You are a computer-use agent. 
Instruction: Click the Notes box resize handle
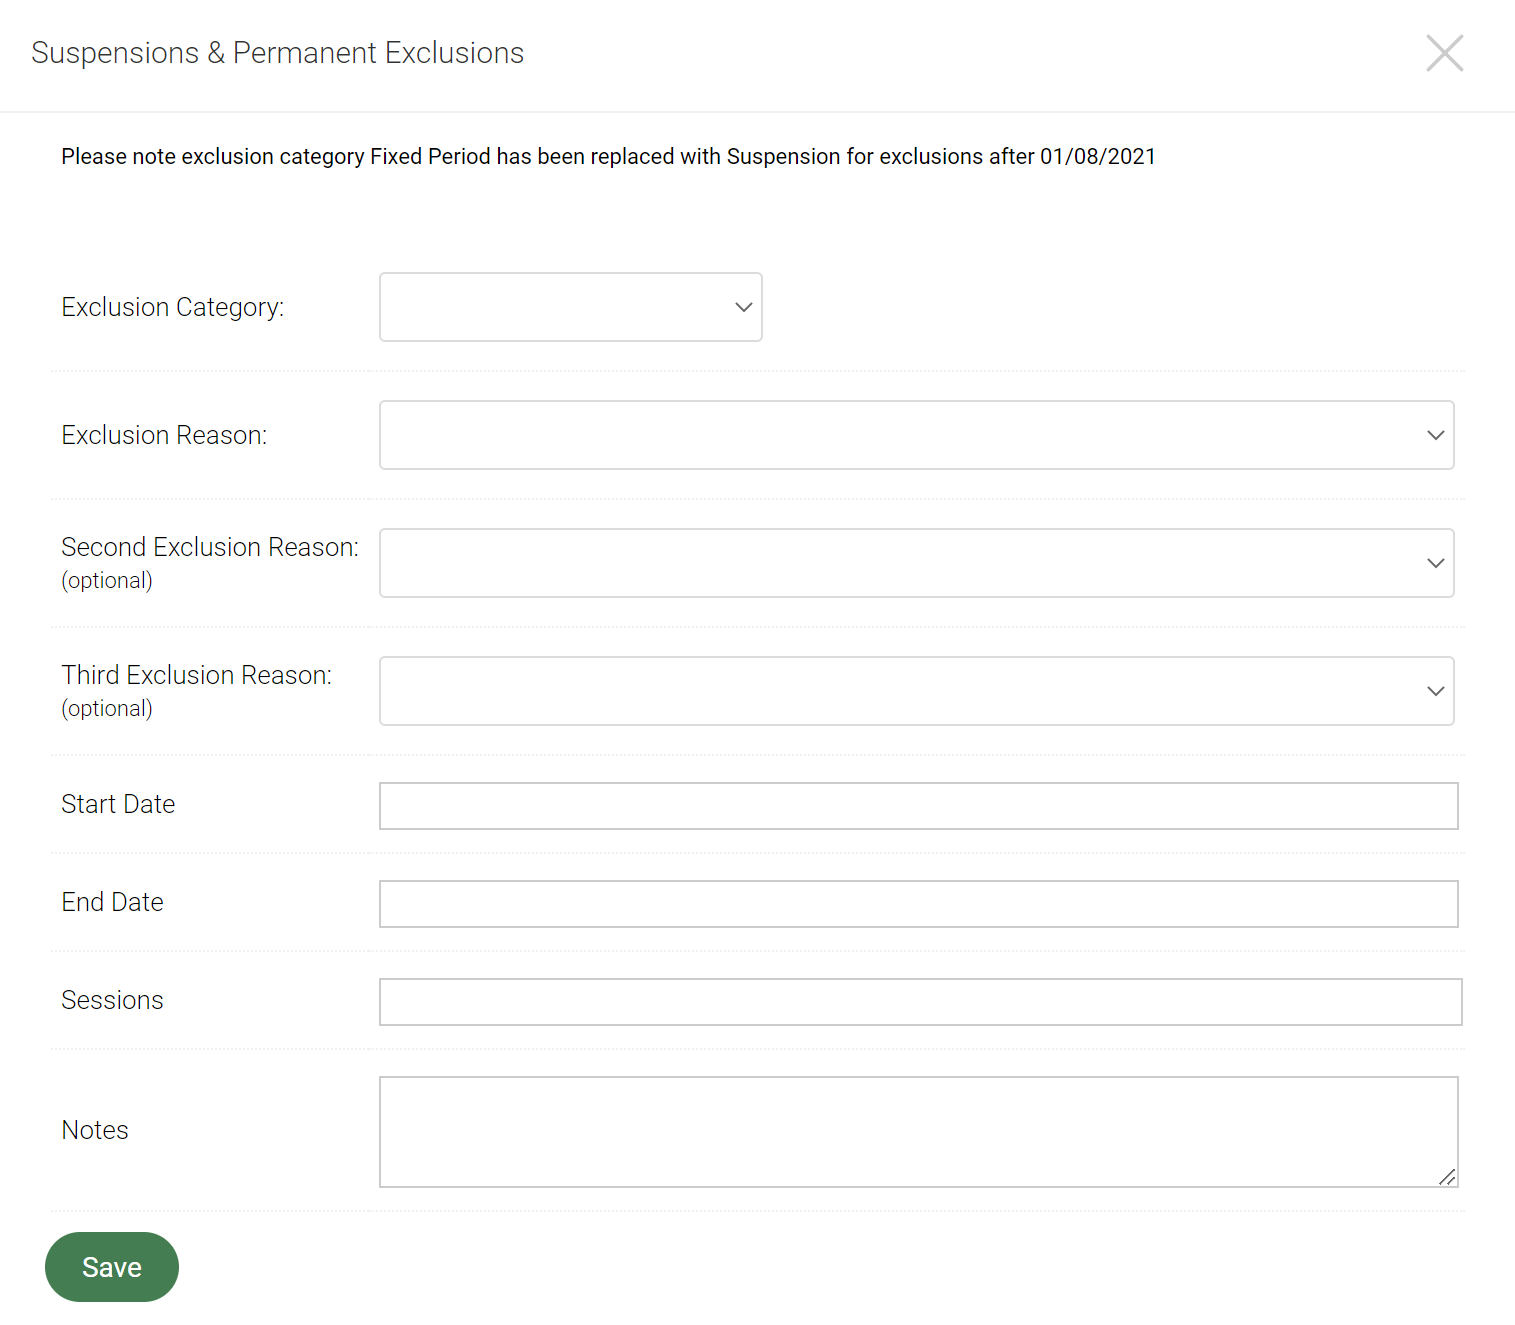coord(1447,1177)
